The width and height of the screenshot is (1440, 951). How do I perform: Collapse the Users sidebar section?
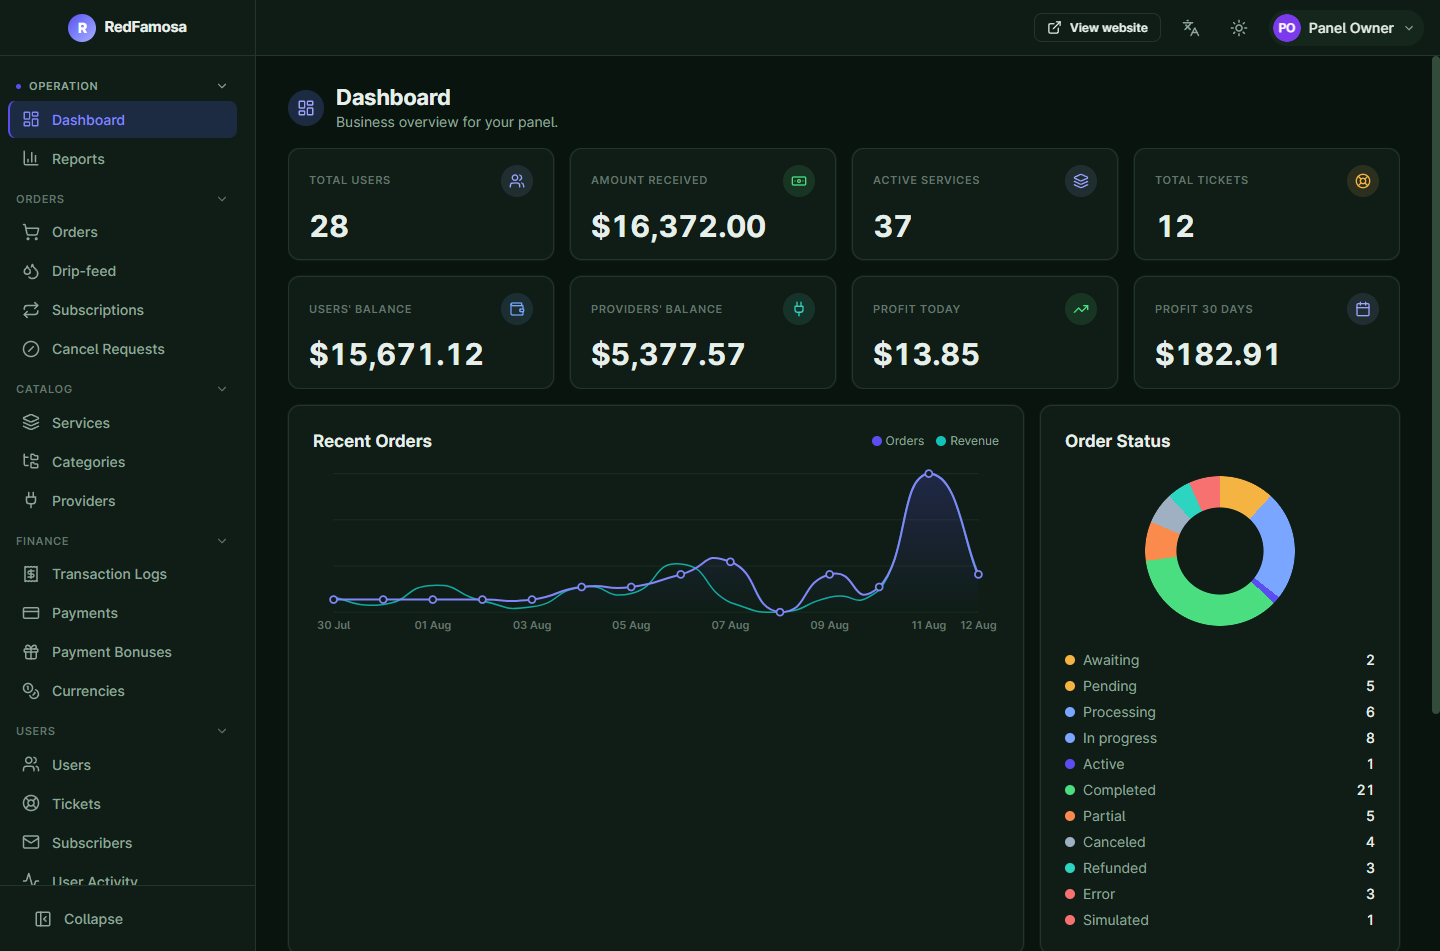pyautogui.click(x=222, y=731)
